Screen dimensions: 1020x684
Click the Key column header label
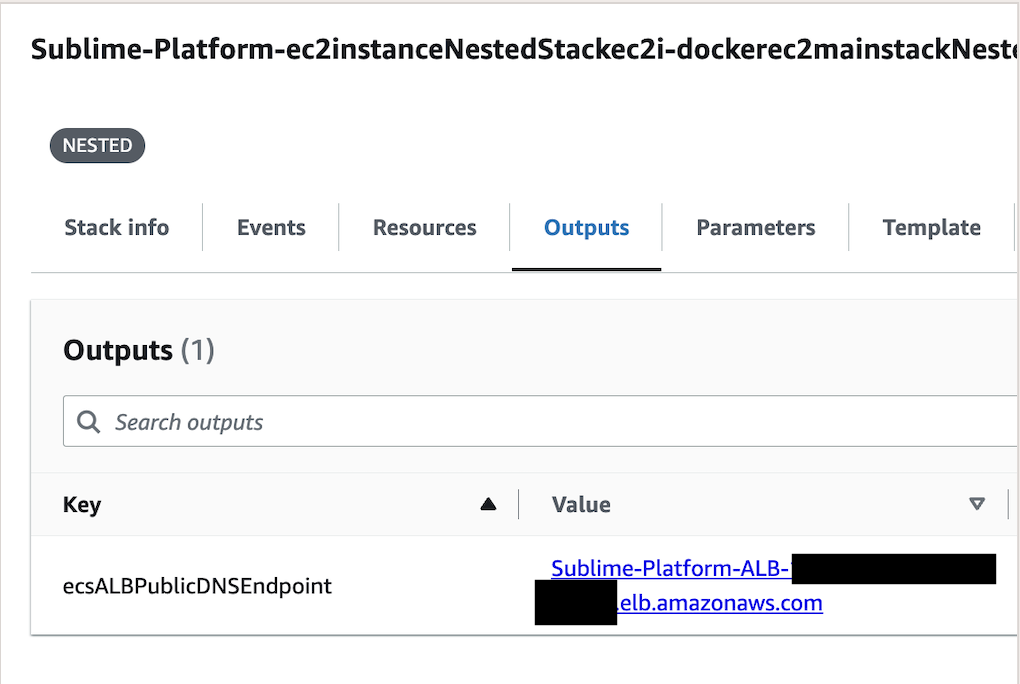point(82,505)
